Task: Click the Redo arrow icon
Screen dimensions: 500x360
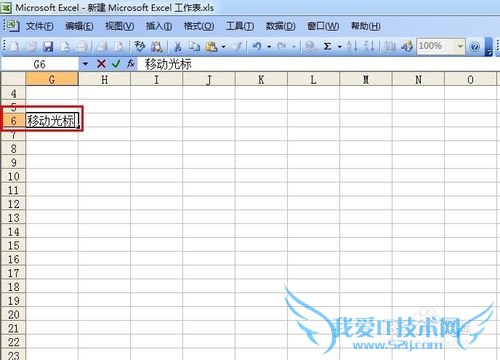Action: click(282, 46)
